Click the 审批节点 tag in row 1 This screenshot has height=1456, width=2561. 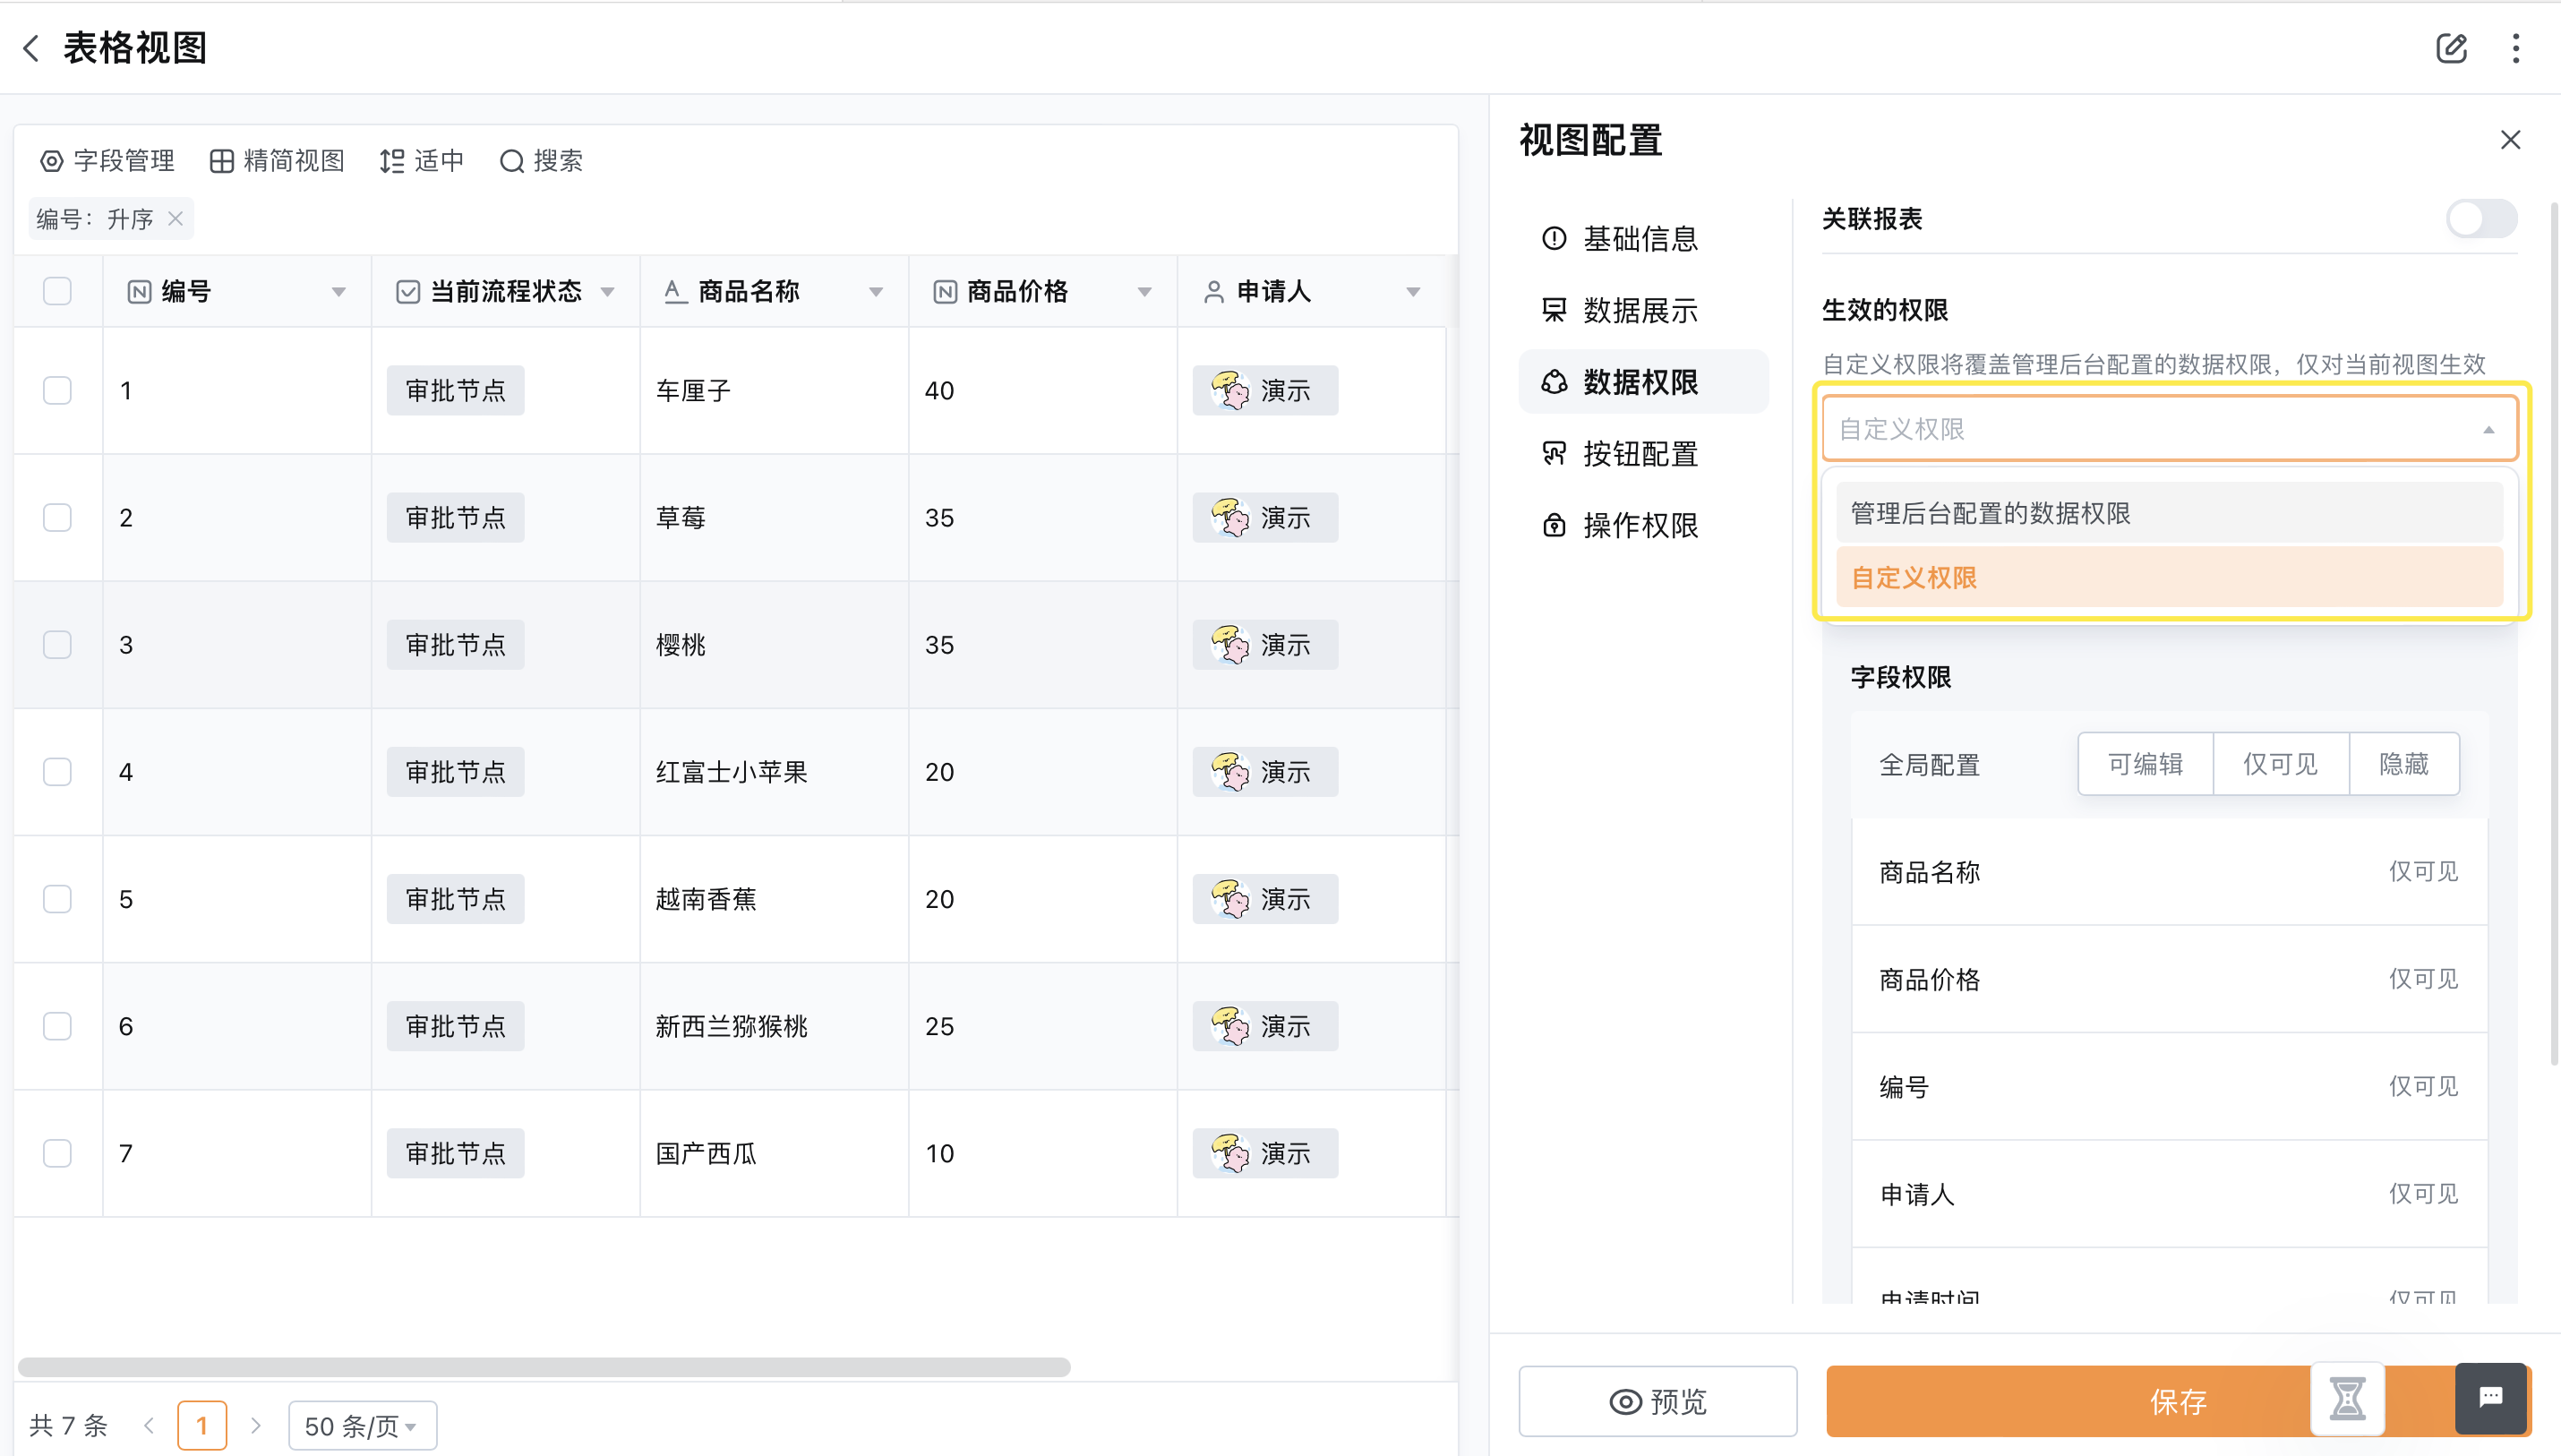point(455,390)
